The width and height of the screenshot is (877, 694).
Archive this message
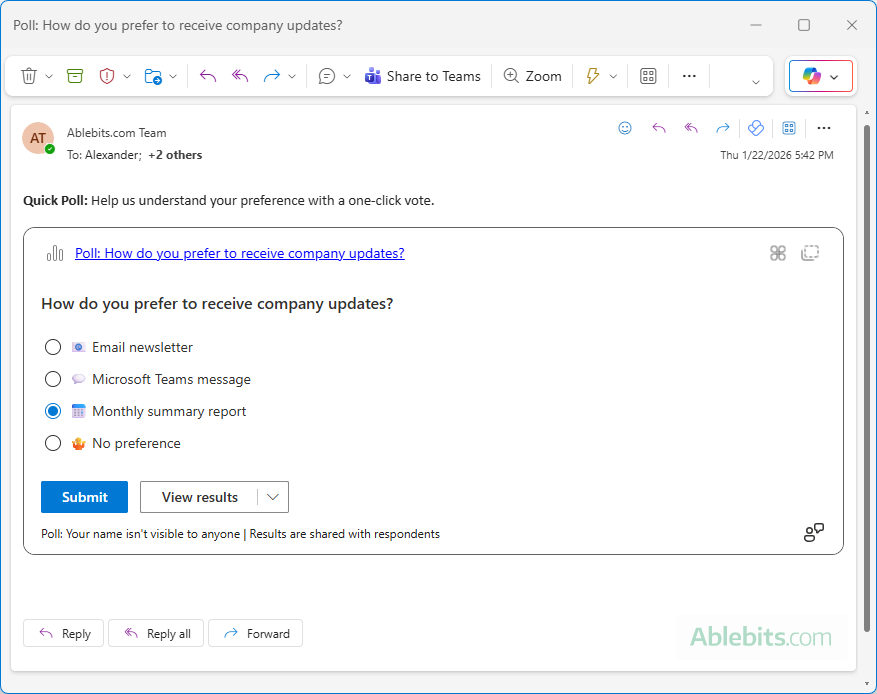(x=74, y=75)
